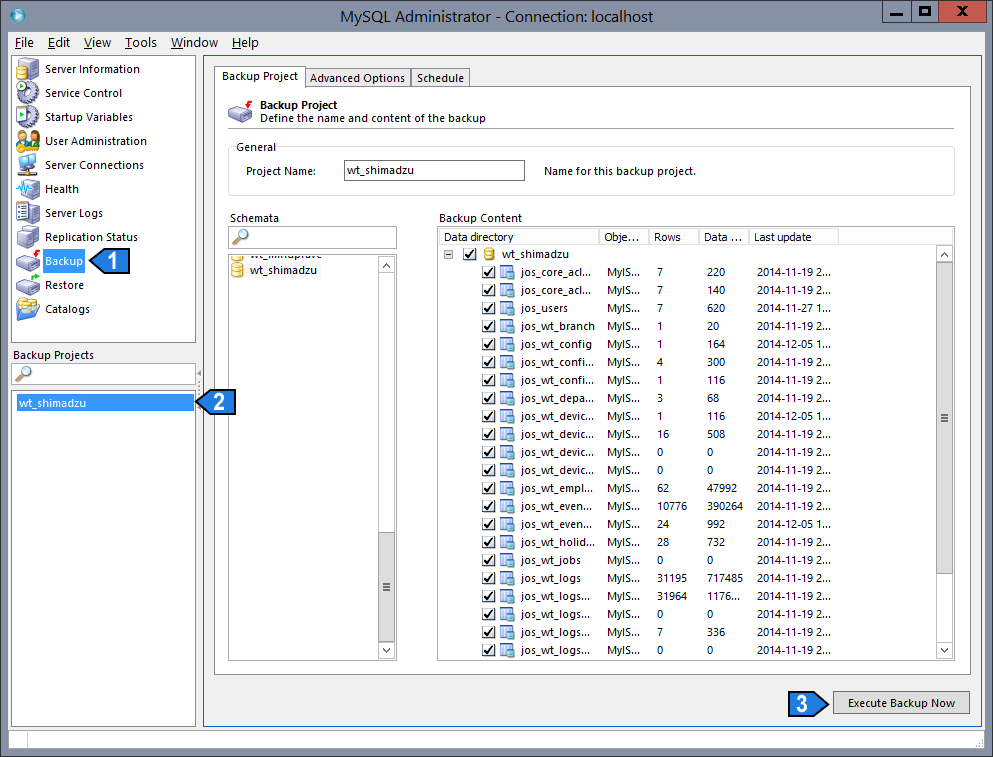
Task: Click the Server Logs icon
Action: tap(27, 213)
